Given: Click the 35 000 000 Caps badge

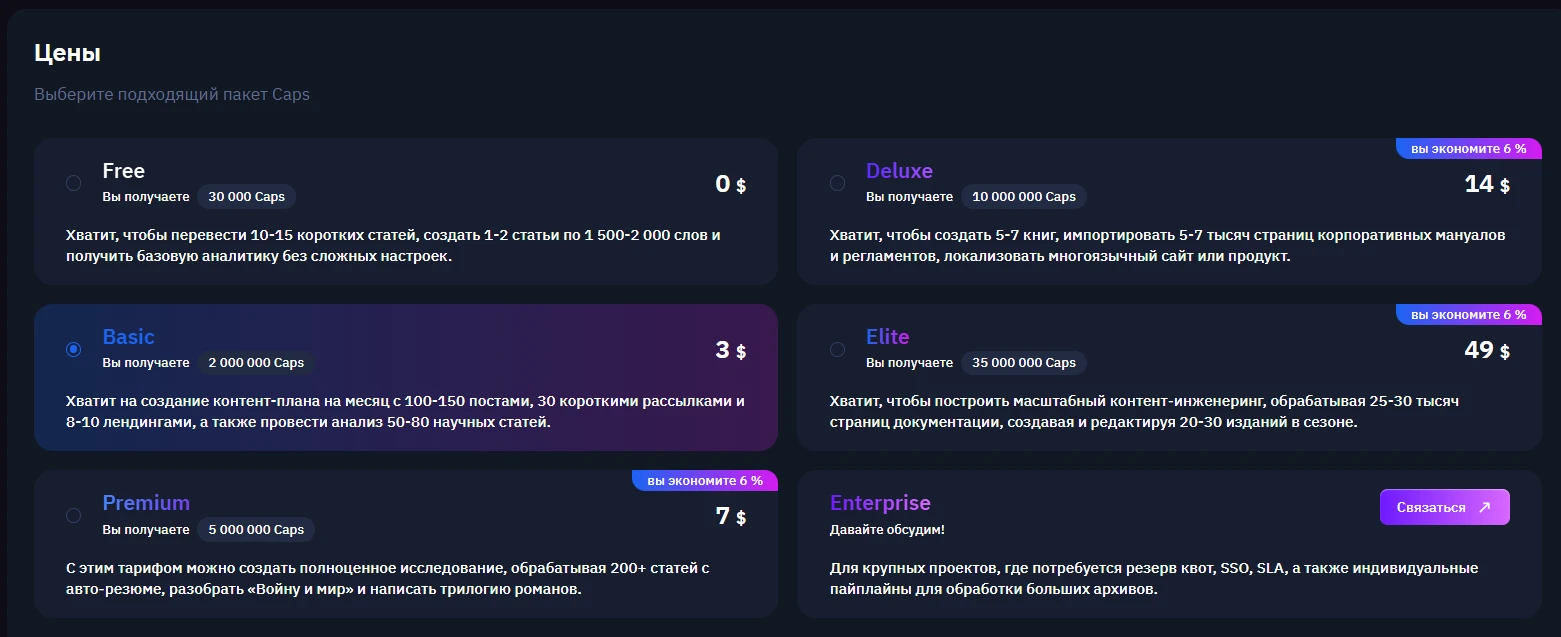Looking at the screenshot, I should pos(1024,363).
